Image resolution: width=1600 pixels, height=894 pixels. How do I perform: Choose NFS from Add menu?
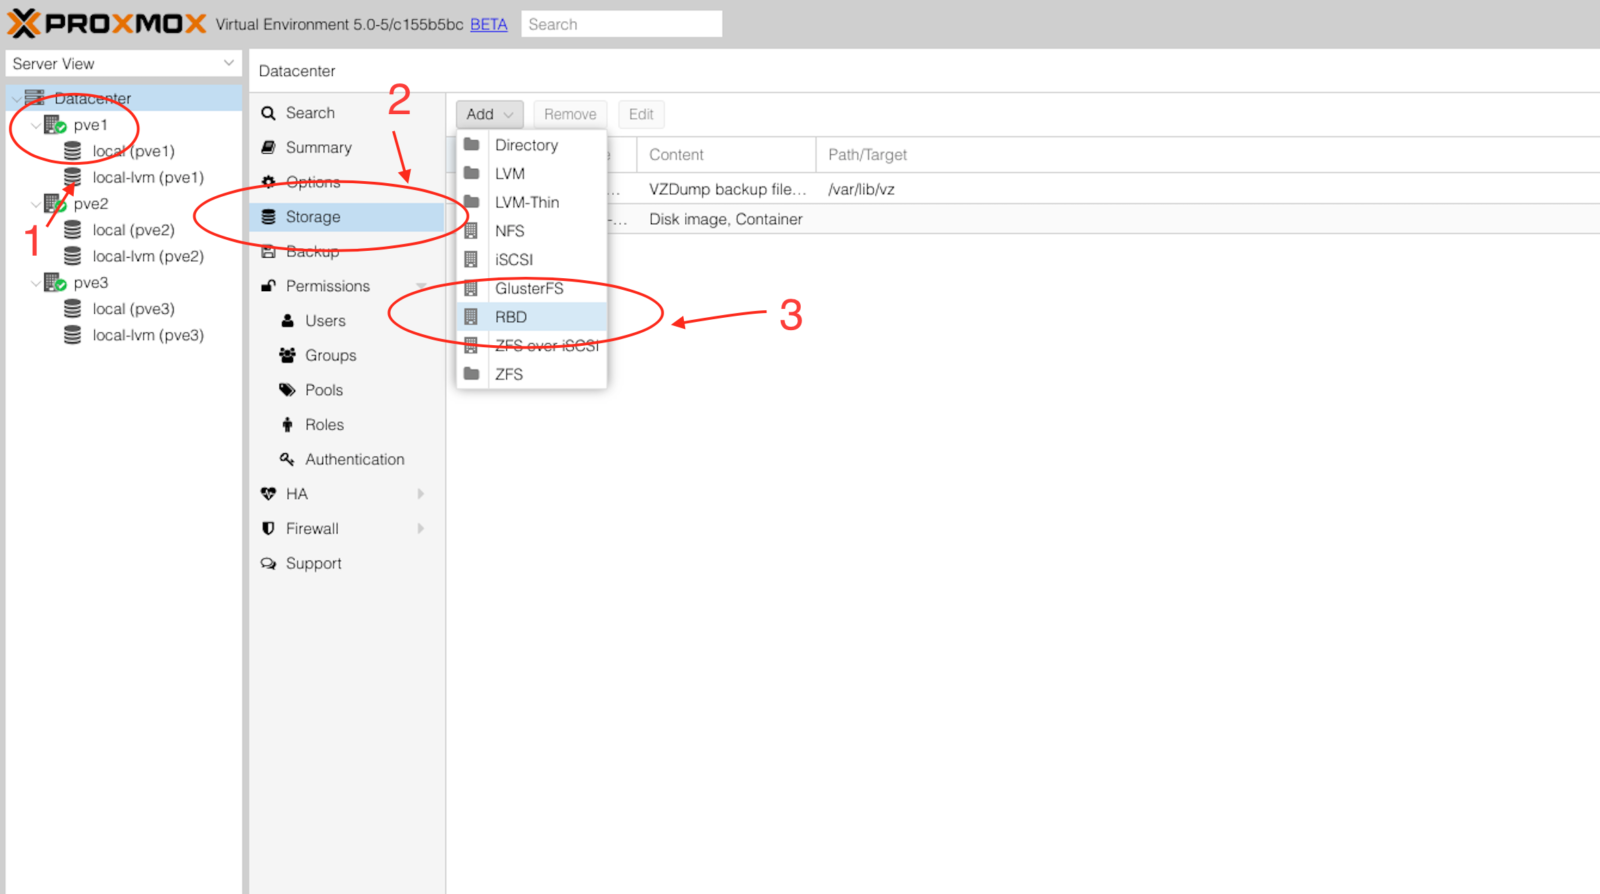click(532, 231)
